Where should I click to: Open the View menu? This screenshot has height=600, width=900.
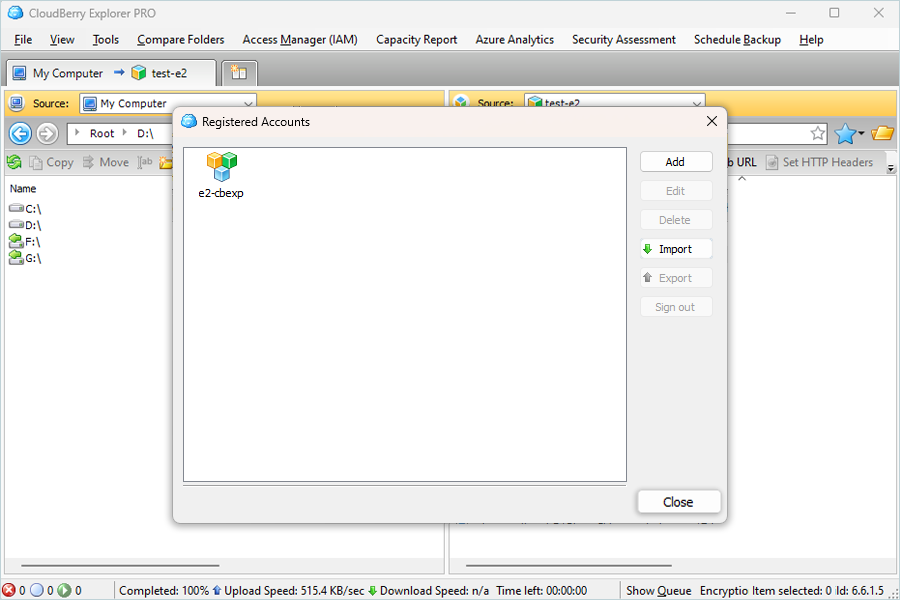(62, 40)
